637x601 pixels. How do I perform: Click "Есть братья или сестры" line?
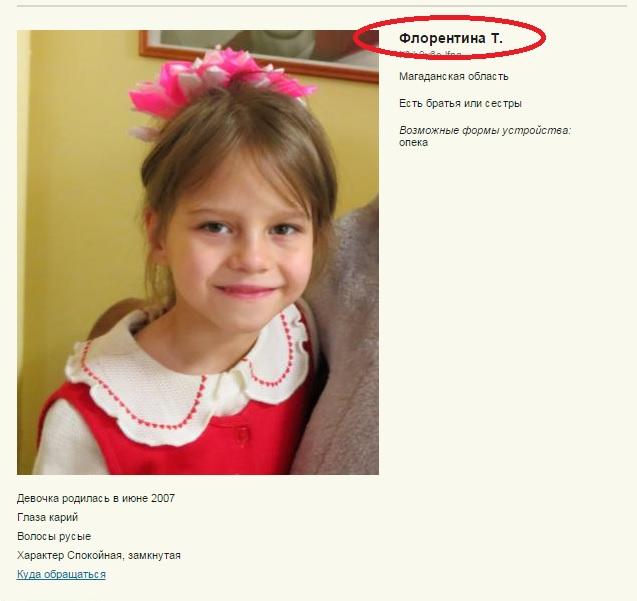[x=460, y=104]
